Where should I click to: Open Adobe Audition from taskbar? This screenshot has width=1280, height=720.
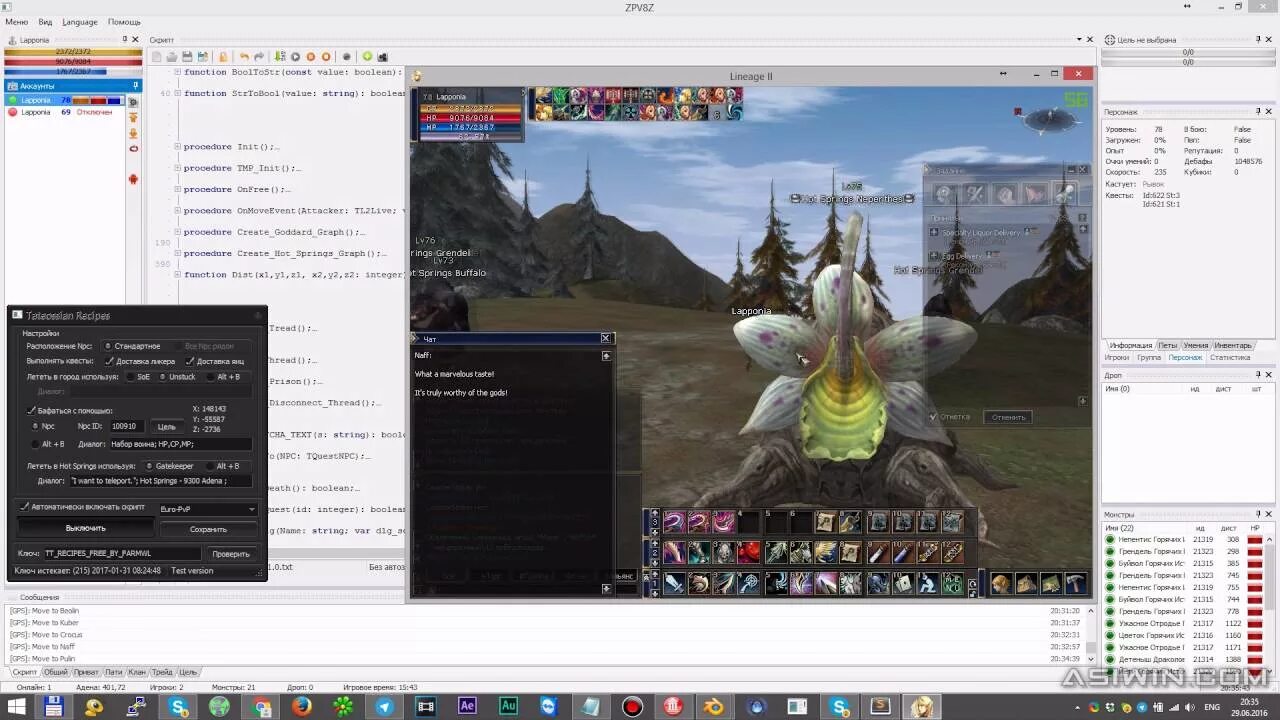point(508,707)
